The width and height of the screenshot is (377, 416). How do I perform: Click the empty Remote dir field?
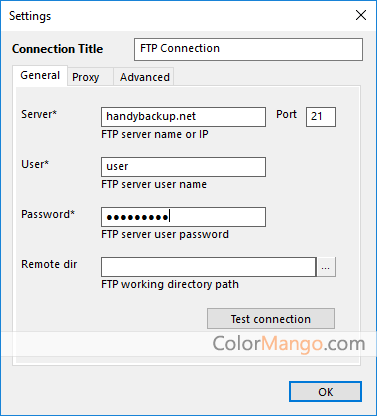tap(208, 267)
